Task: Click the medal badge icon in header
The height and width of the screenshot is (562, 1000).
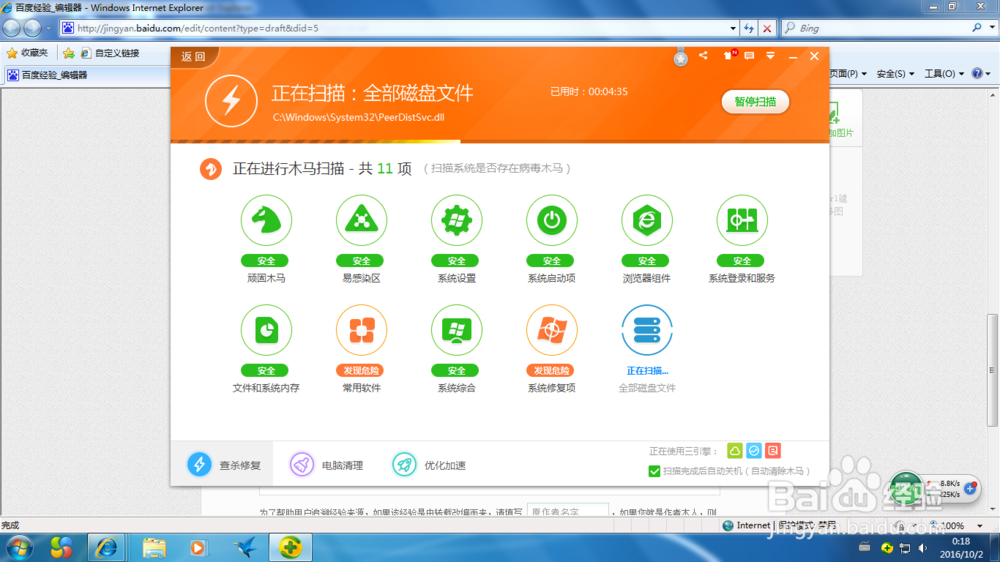Action: coord(680,57)
